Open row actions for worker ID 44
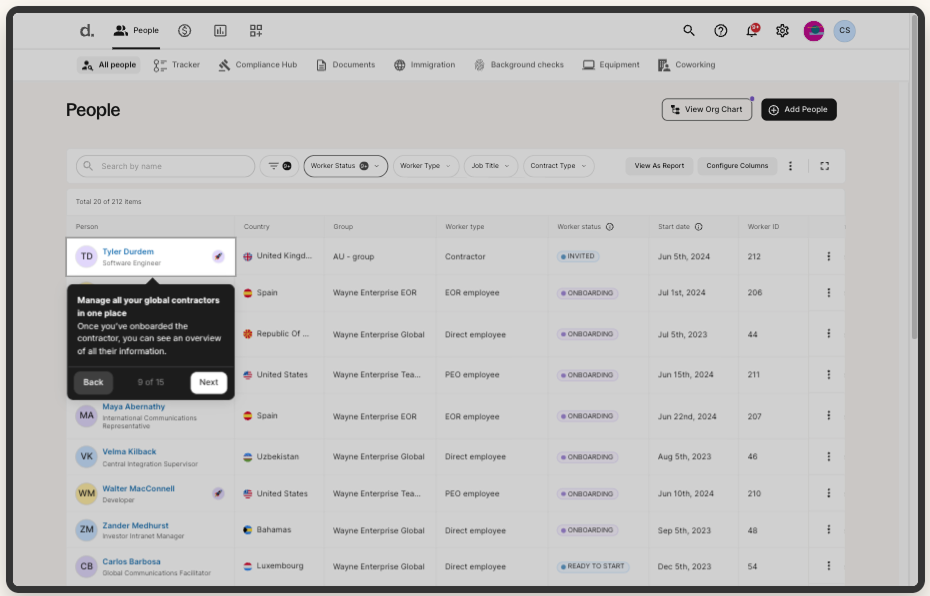 click(829, 334)
